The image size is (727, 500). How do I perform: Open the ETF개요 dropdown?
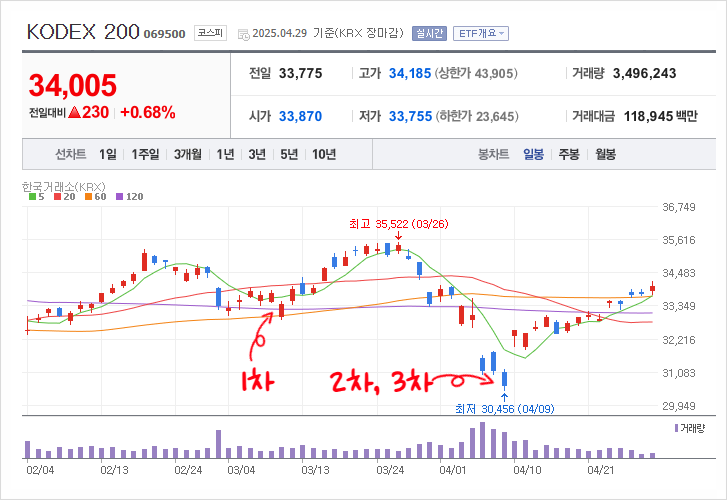point(481,33)
